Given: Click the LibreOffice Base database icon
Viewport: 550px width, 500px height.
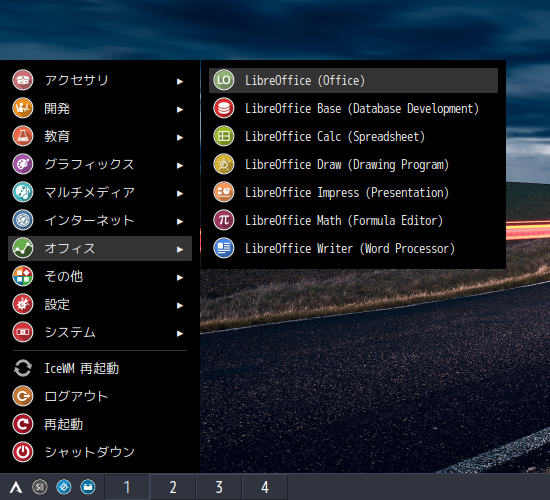Looking at the screenshot, I should pos(224,108).
